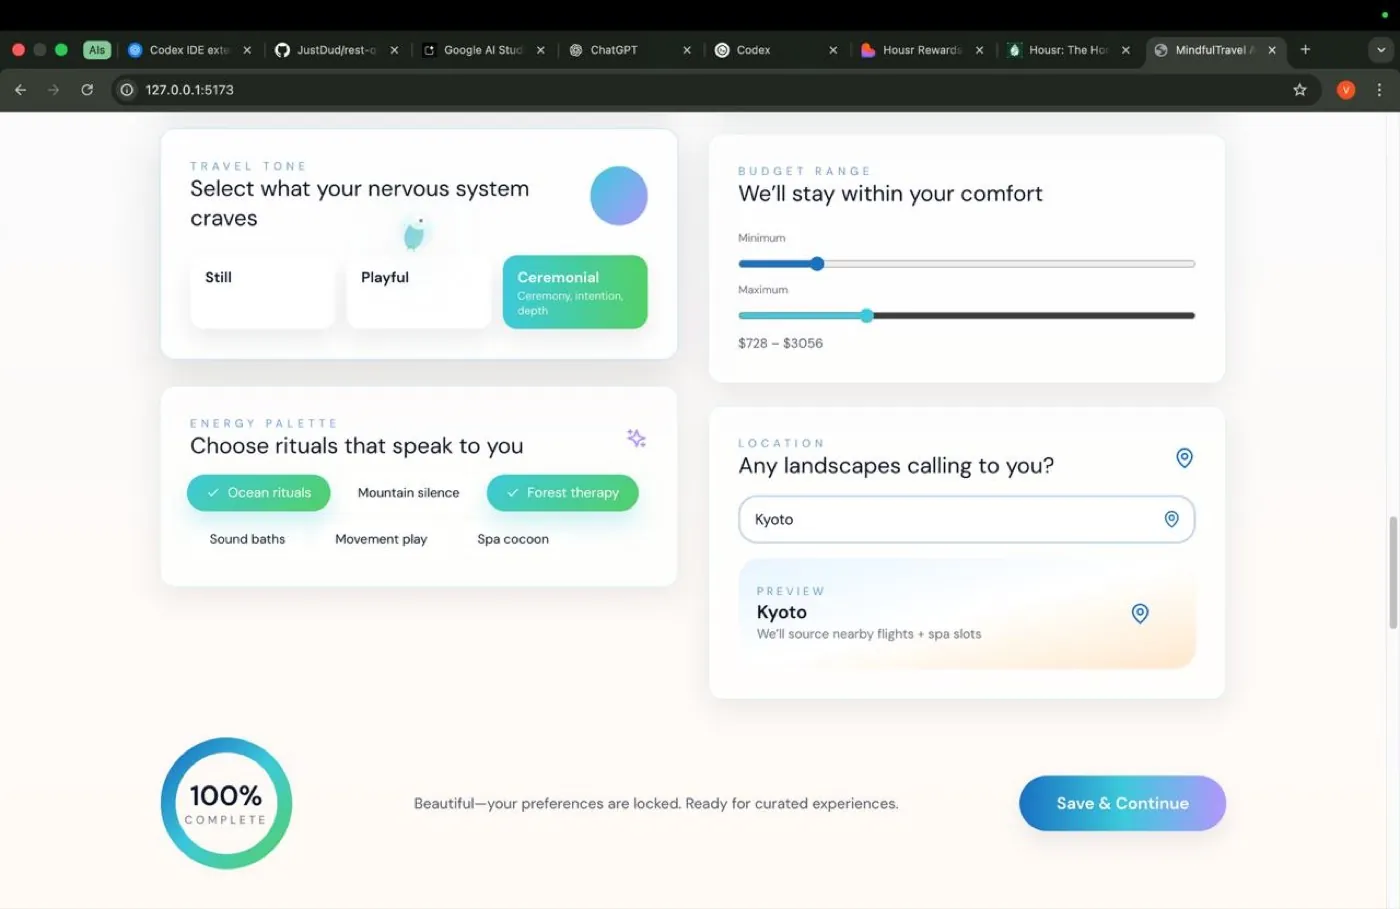Toggle the Forest therapy chip off
Screen dimensions: 1400x909
(562, 493)
